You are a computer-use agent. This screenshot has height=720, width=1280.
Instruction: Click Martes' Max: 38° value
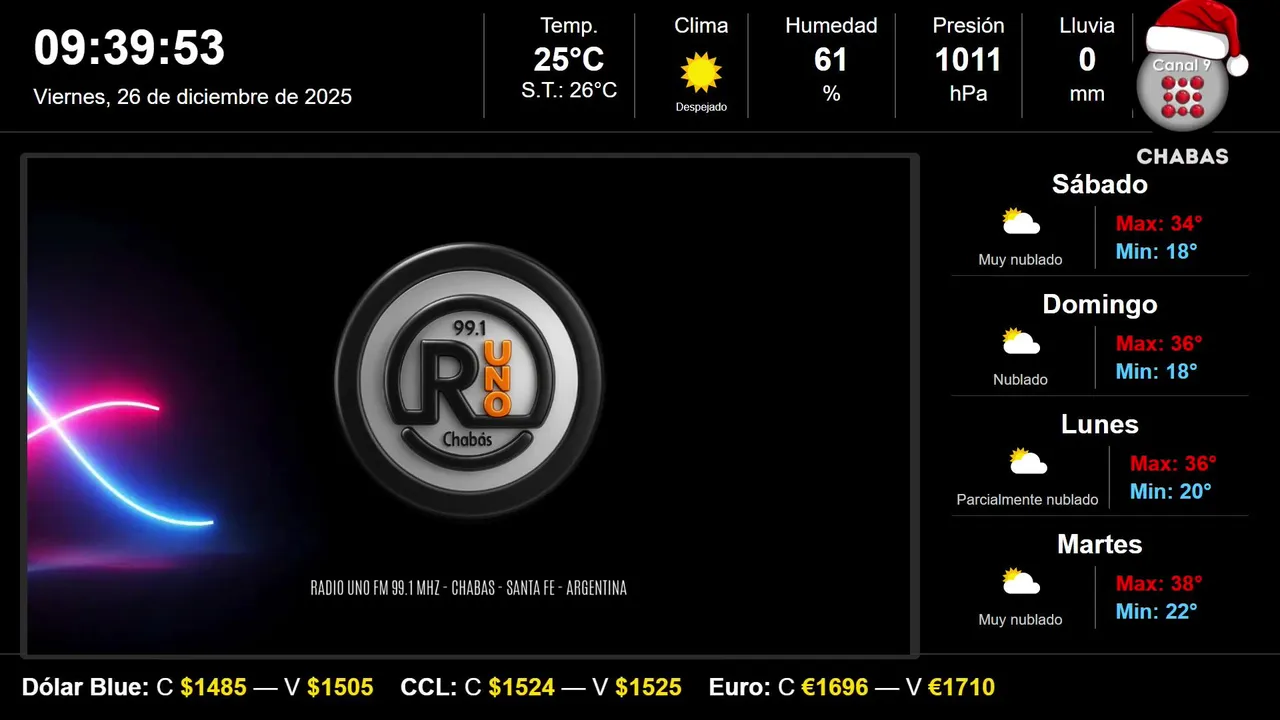(x=1159, y=583)
